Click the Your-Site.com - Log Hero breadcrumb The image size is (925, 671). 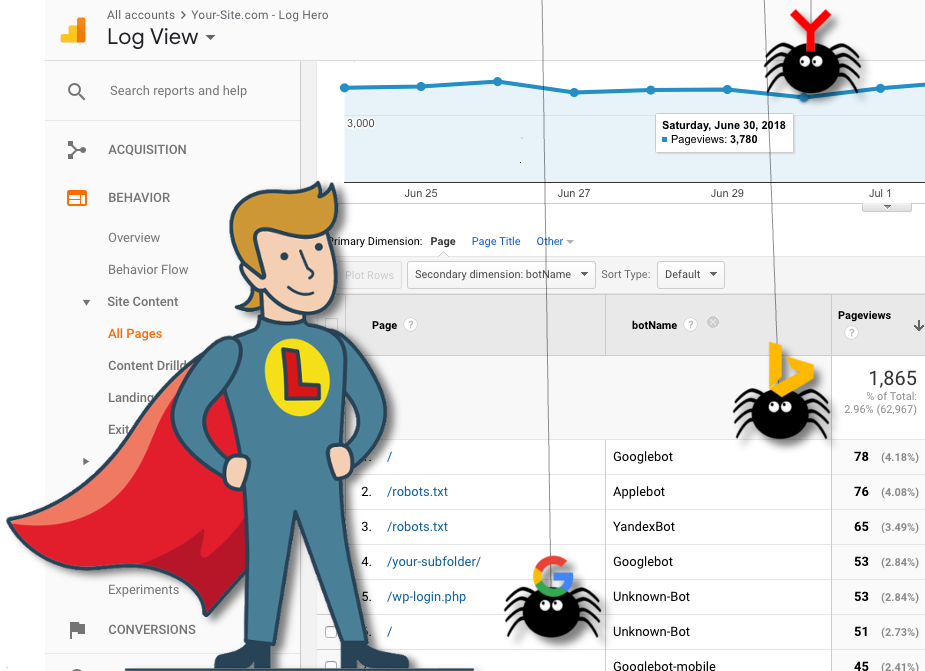click(x=260, y=15)
